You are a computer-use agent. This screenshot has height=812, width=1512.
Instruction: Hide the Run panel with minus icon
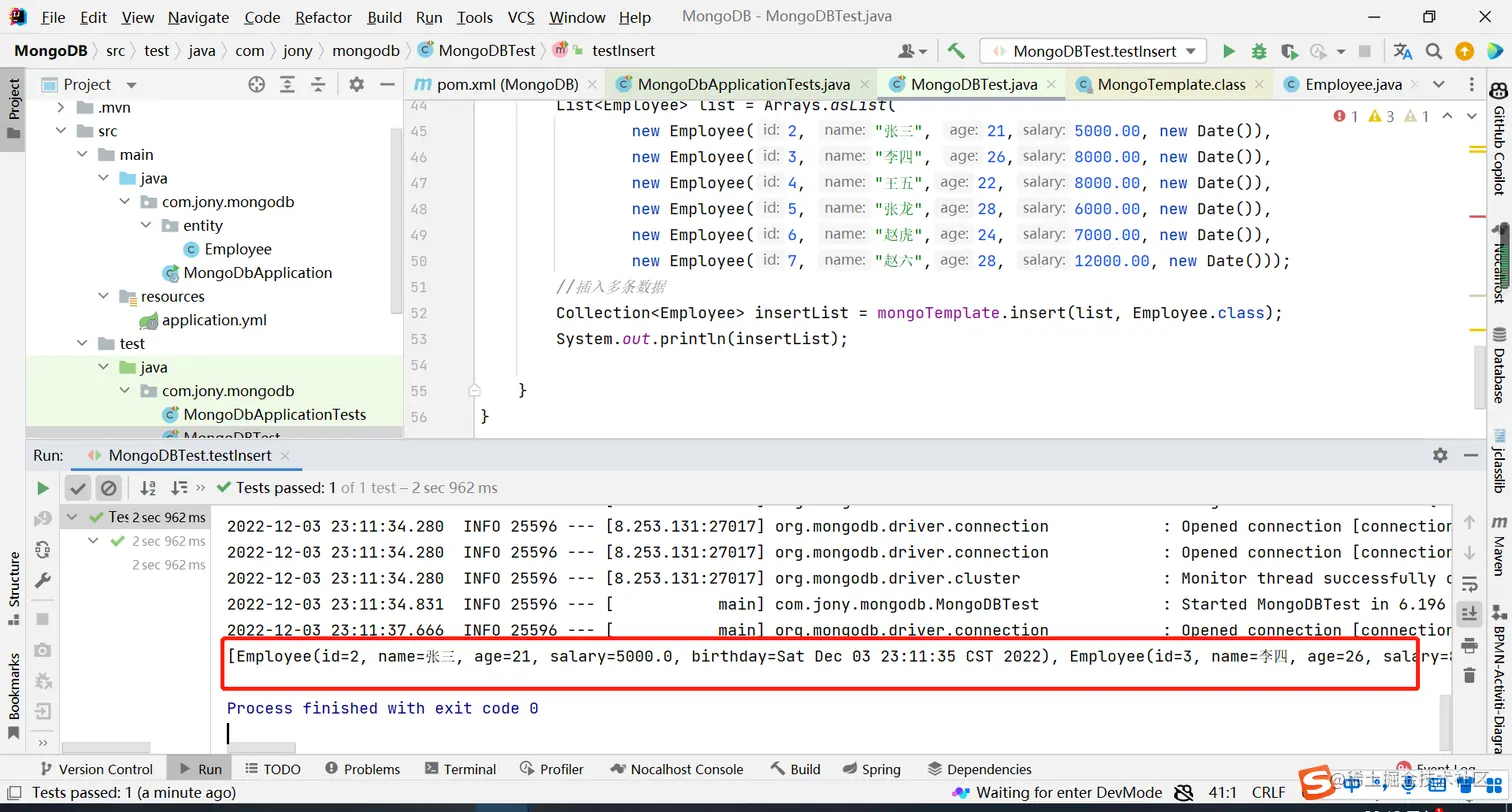1471,455
